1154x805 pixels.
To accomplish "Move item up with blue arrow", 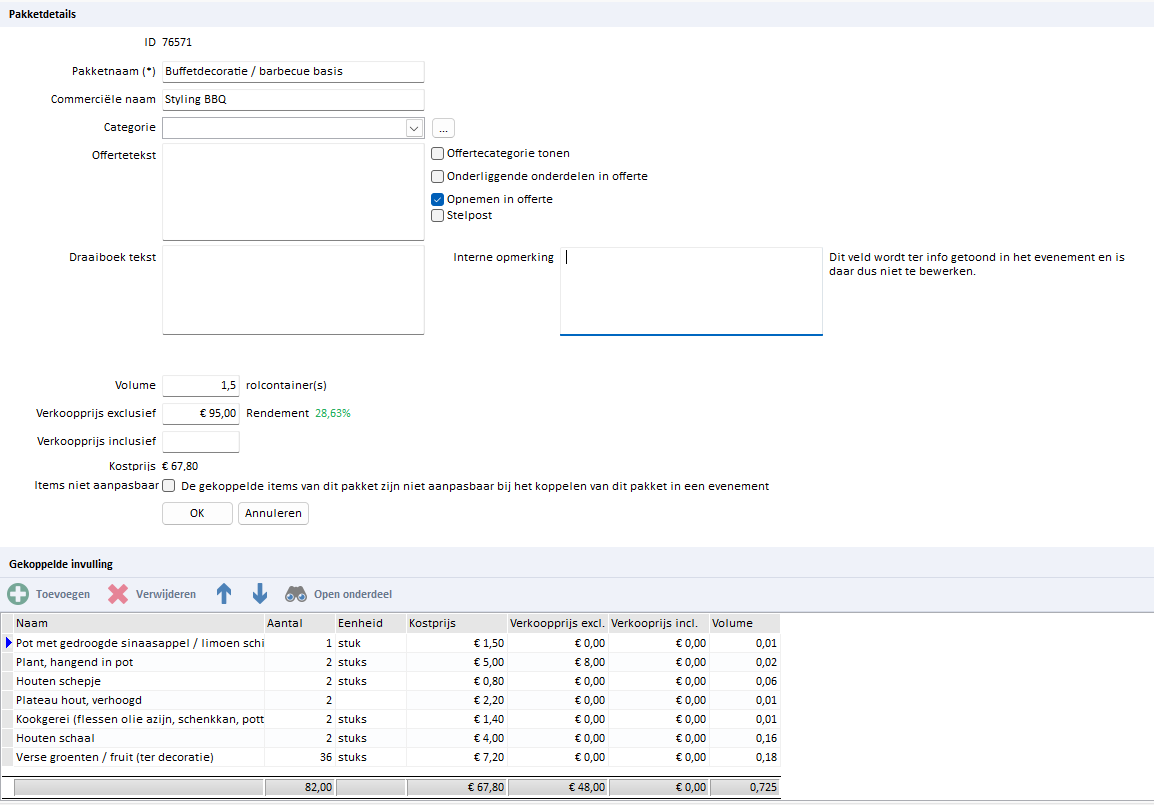I will [x=224, y=594].
